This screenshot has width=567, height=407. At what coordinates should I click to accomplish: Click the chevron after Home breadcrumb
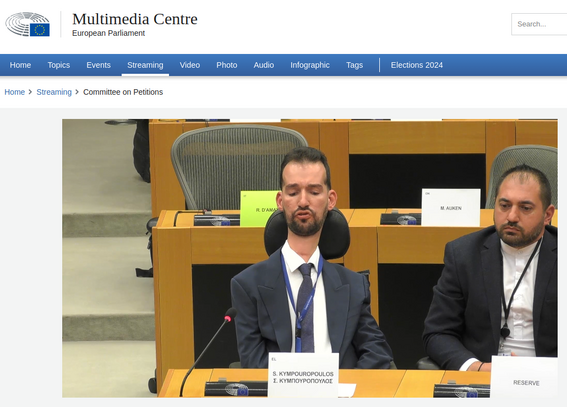pyautogui.click(x=30, y=92)
